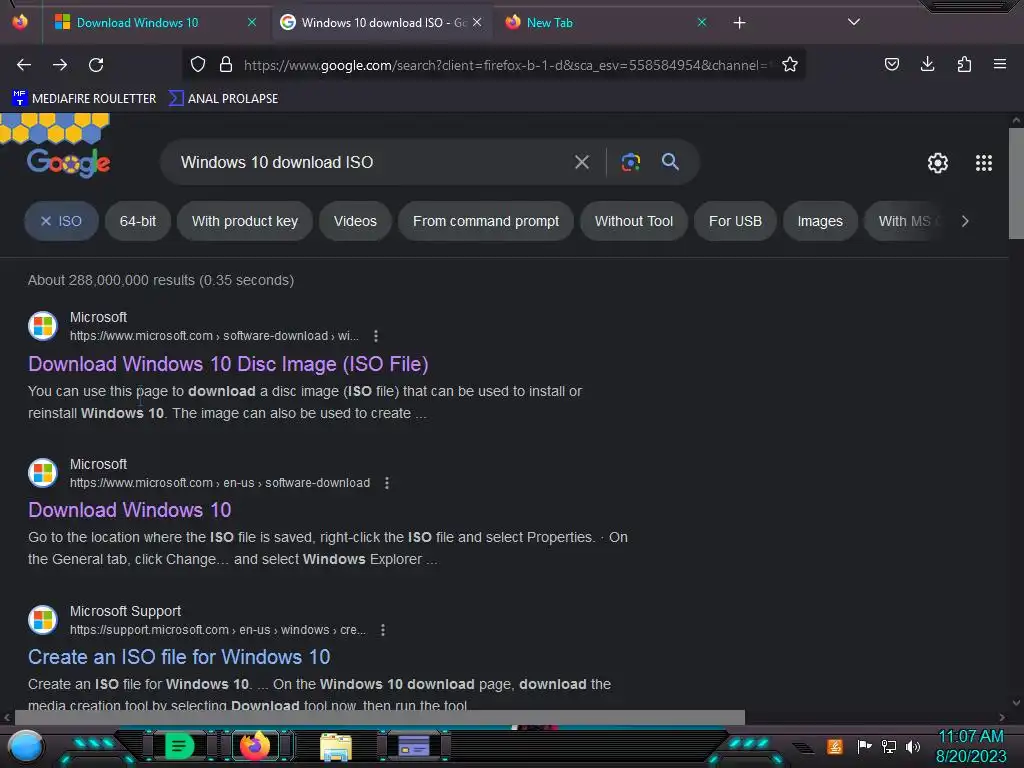
Task: Open the network tray icon
Action: (889, 746)
